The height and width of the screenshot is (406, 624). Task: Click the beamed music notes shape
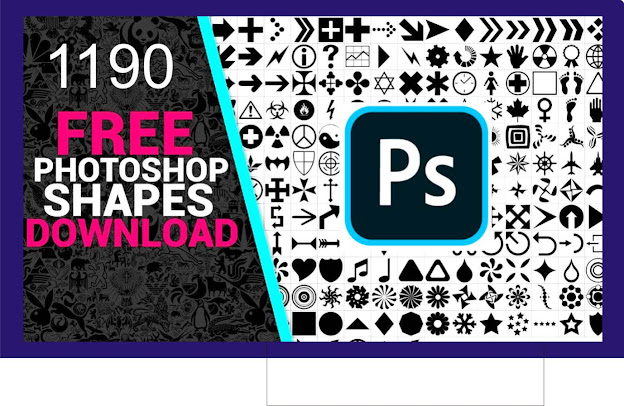(358, 271)
